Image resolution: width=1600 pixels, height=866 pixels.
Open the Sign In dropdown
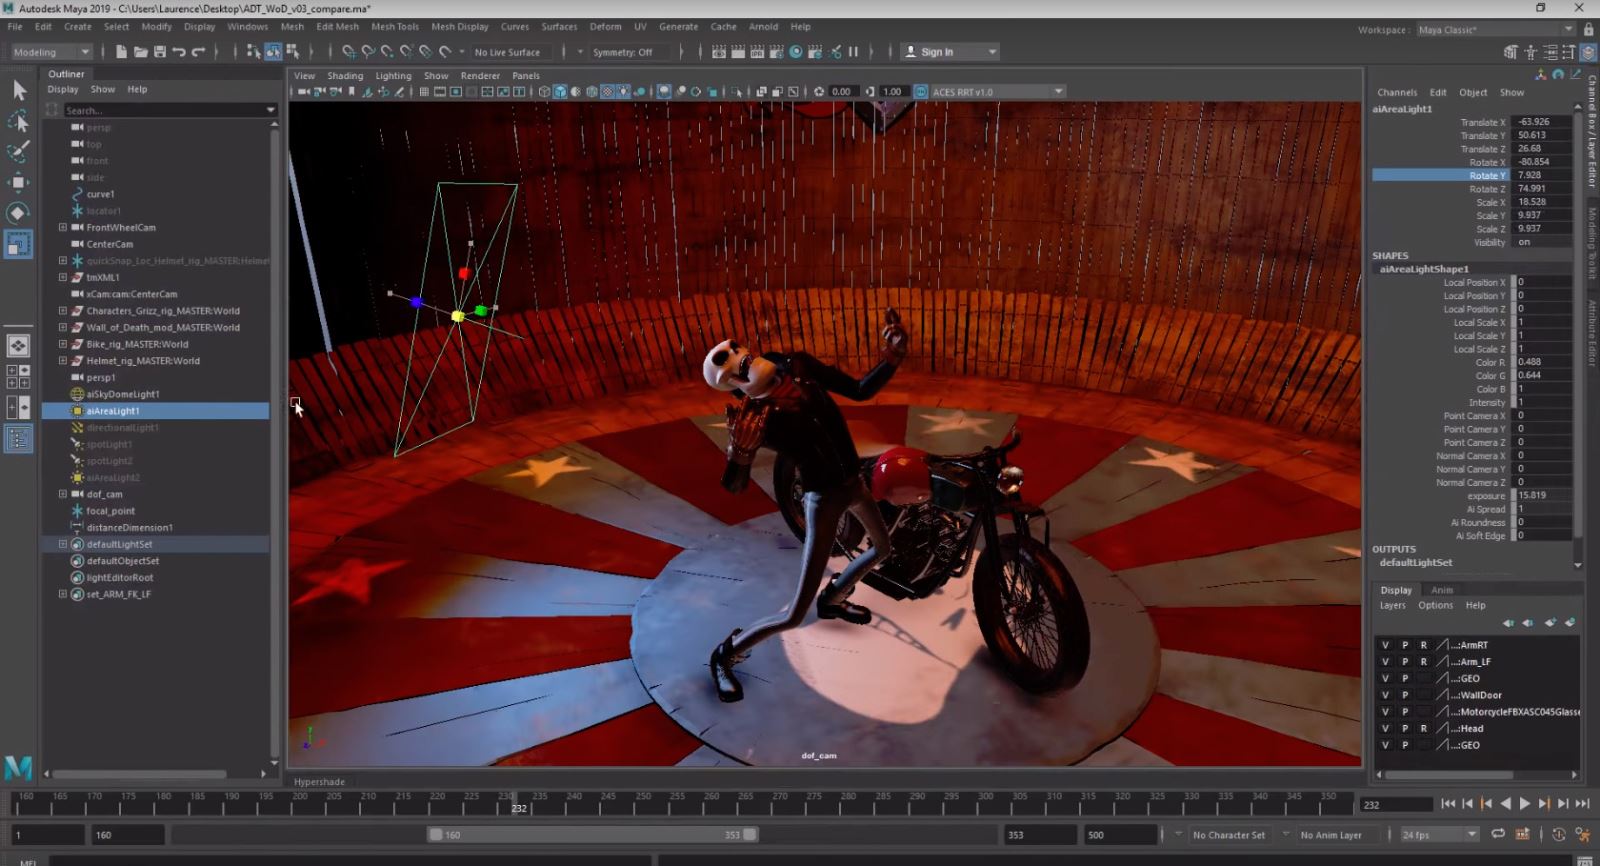(950, 52)
